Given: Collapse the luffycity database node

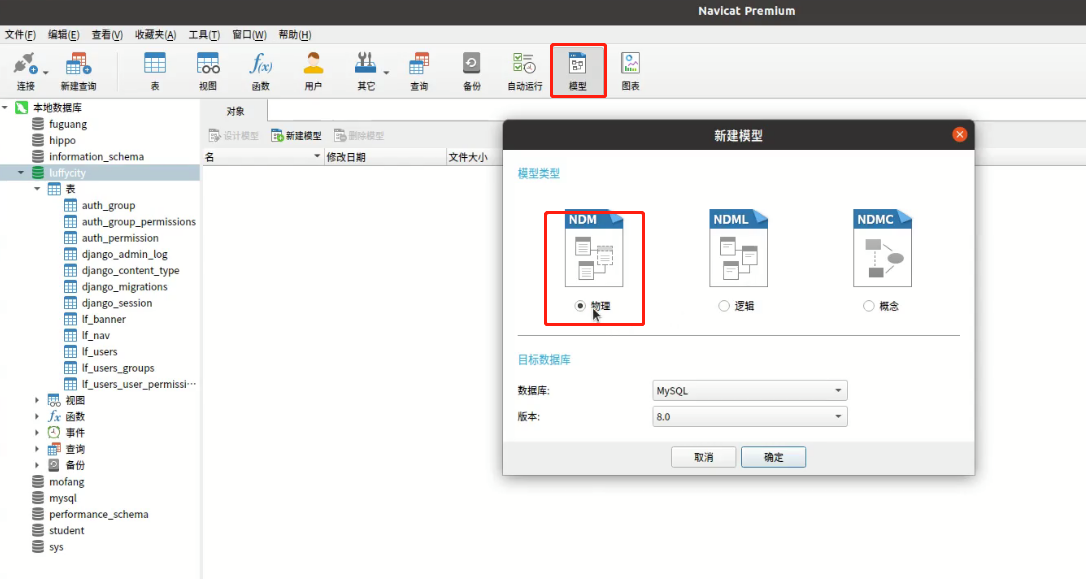Looking at the screenshot, I should pyautogui.click(x=21, y=172).
